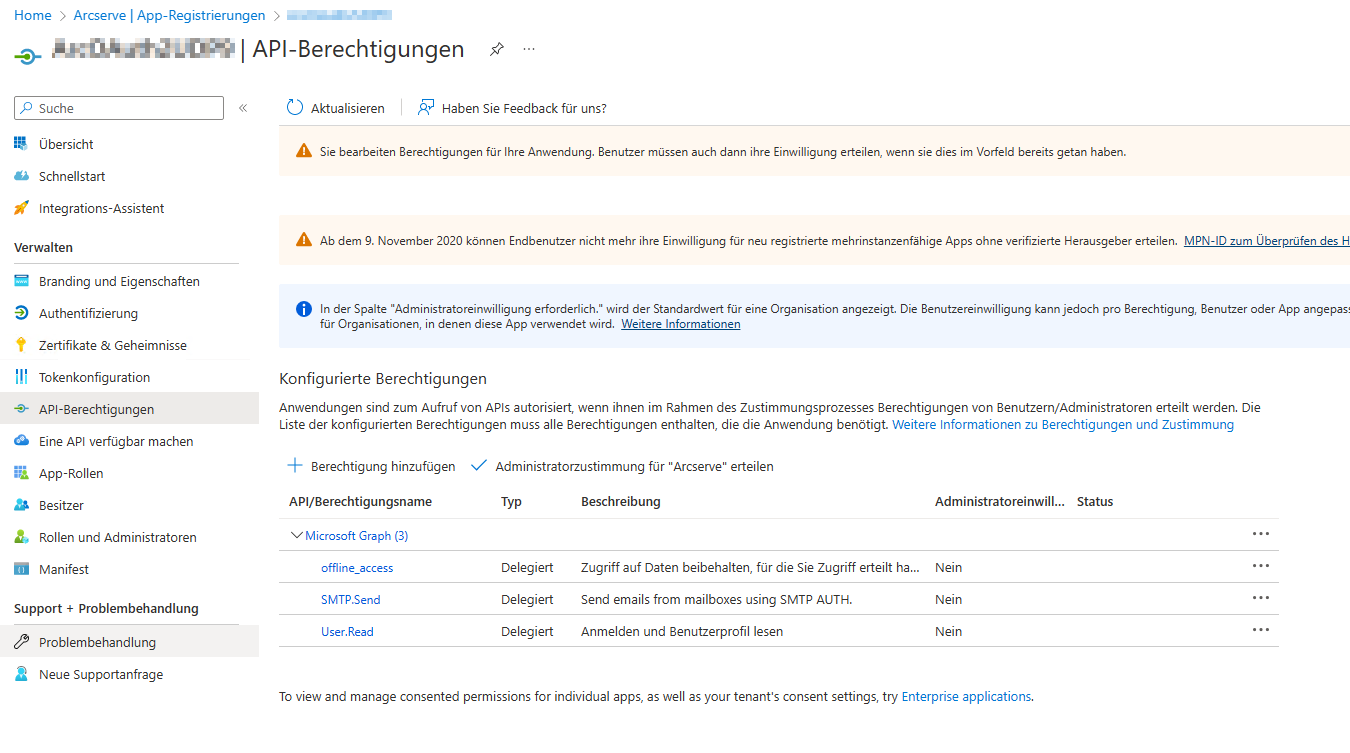Open the ellipsis menu in the Microsoft Graph row
The image size is (1350, 753).
click(1261, 534)
